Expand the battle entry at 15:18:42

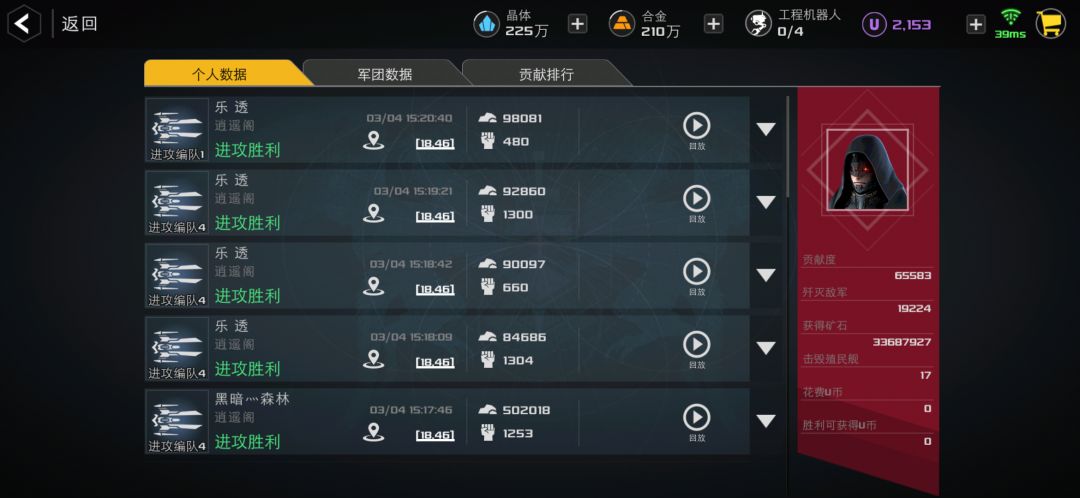coord(766,276)
